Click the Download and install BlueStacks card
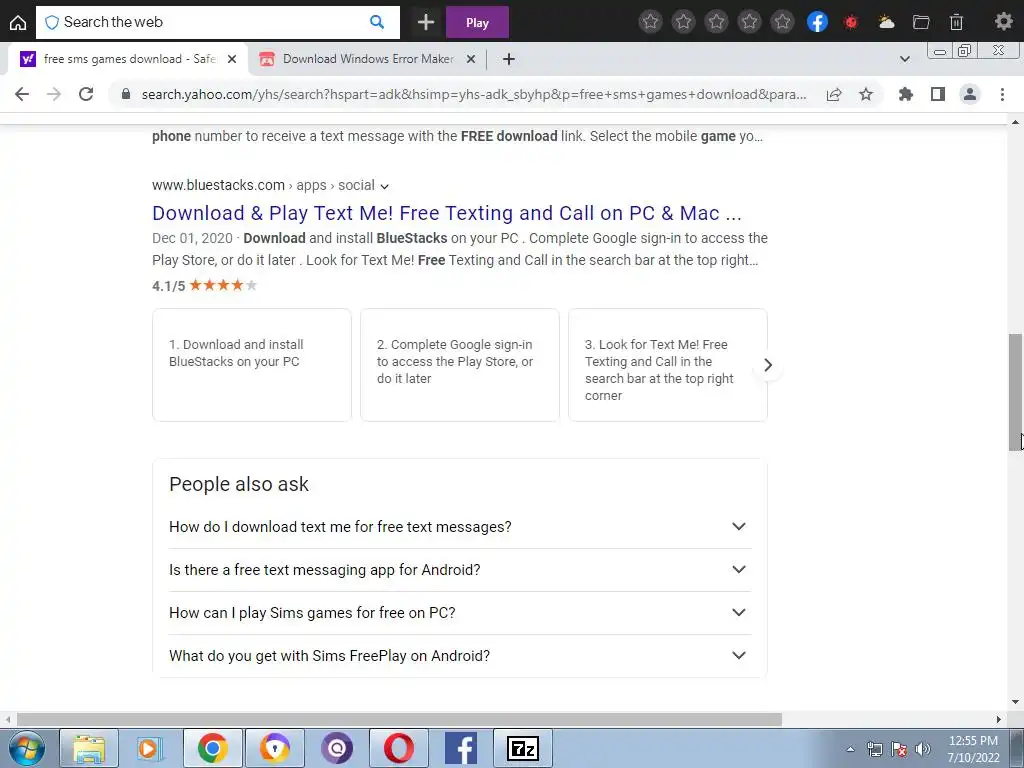This screenshot has width=1024, height=768. (252, 364)
